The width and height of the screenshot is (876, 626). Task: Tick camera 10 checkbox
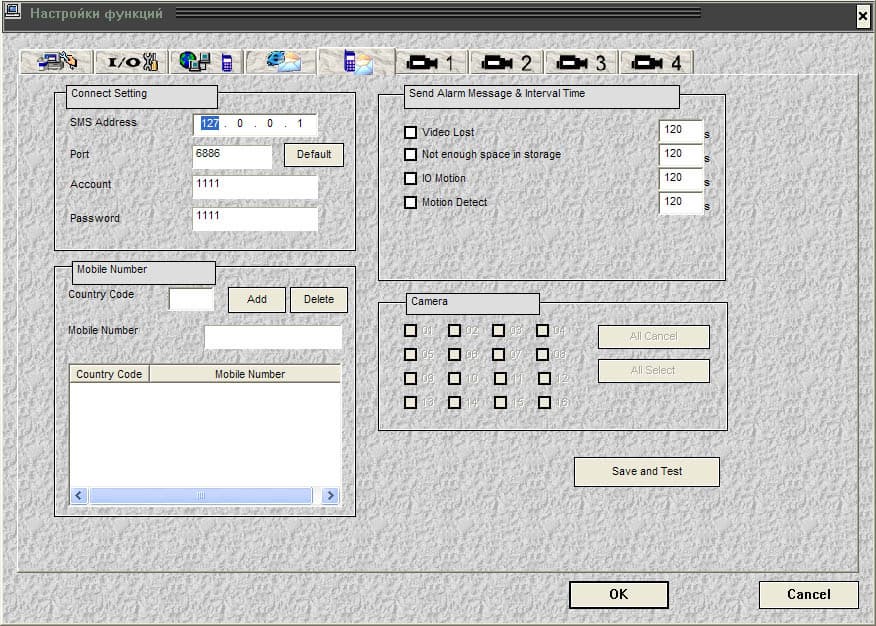pos(454,379)
